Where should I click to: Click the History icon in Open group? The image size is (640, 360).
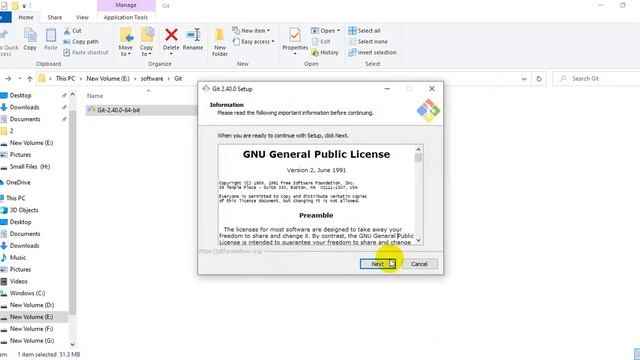click(x=325, y=53)
